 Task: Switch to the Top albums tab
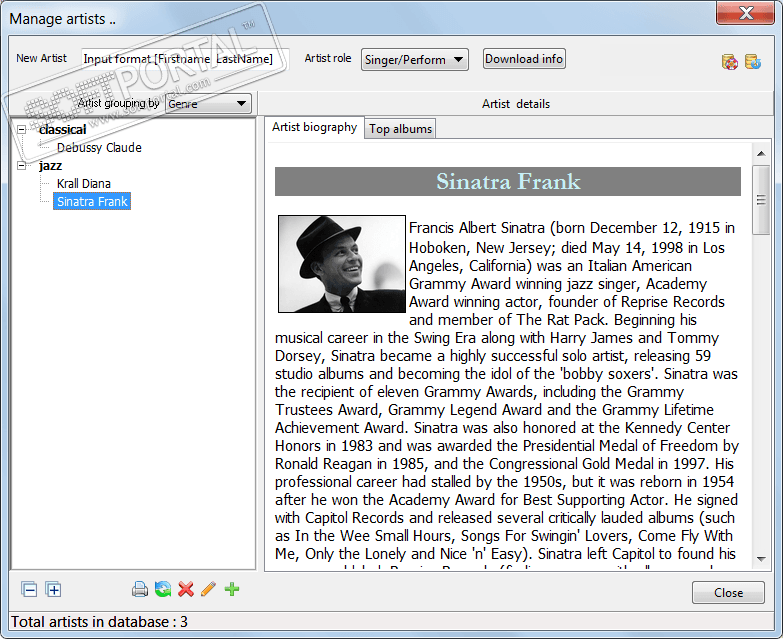(x=400, y=129)
